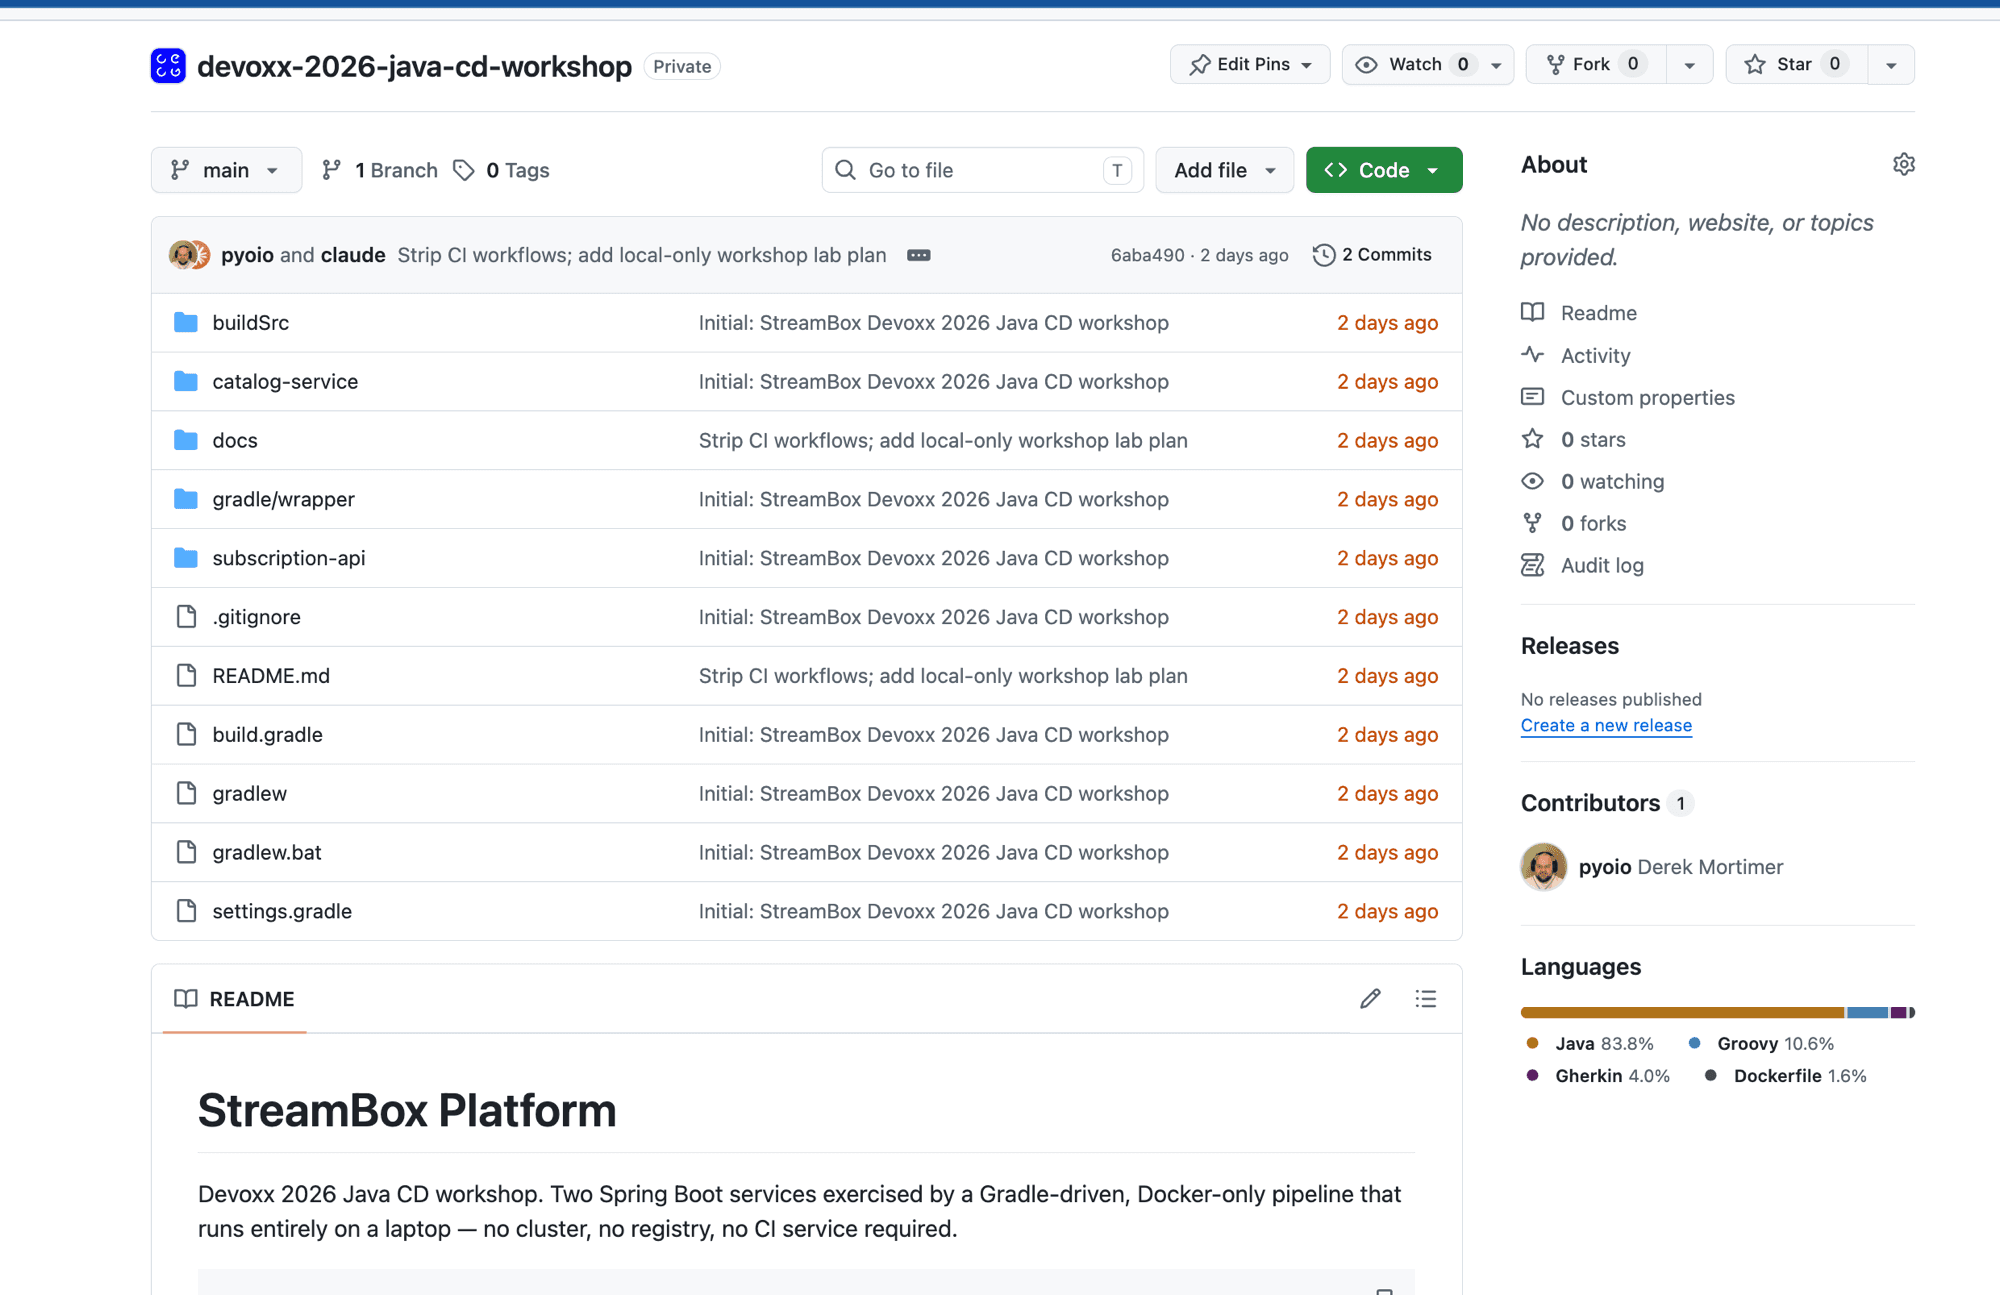Open the Edit Pins dropdown
Screen dimensions: 2000x1295
coord(1250,64)
